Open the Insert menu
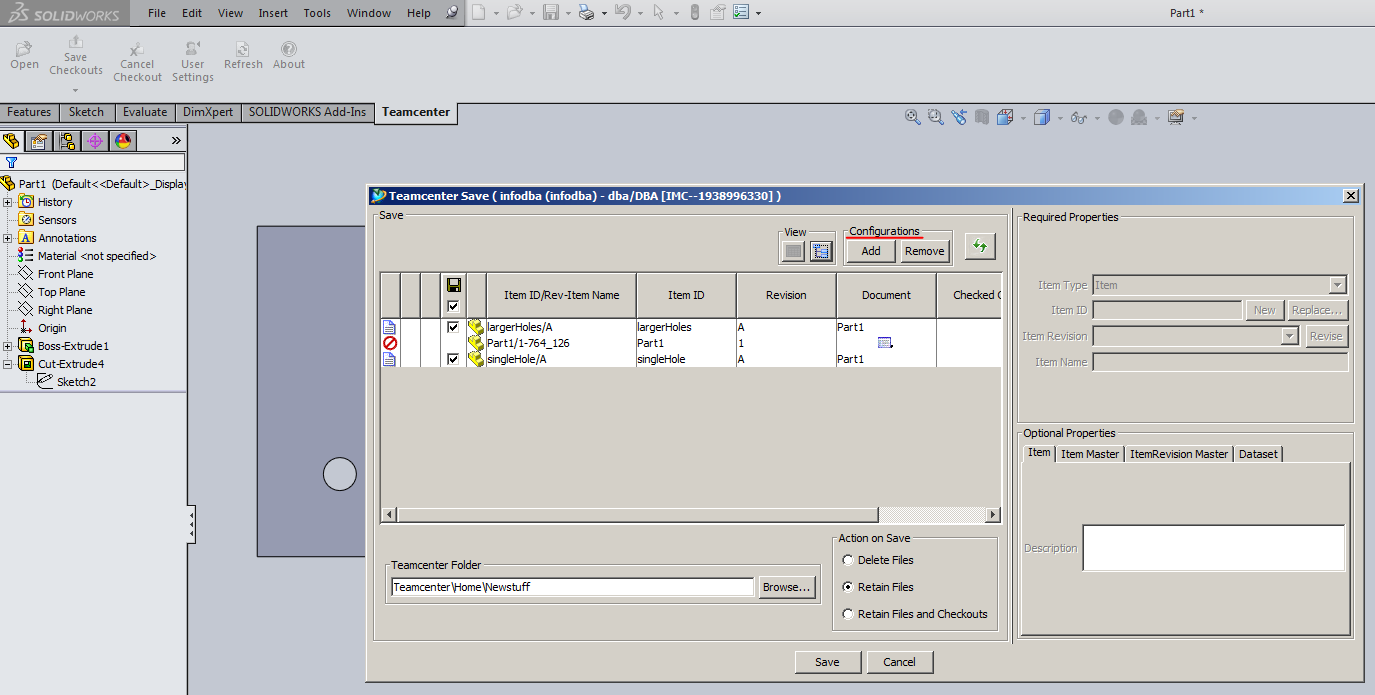The image size is (1375, 695). [x=273, y=13]
